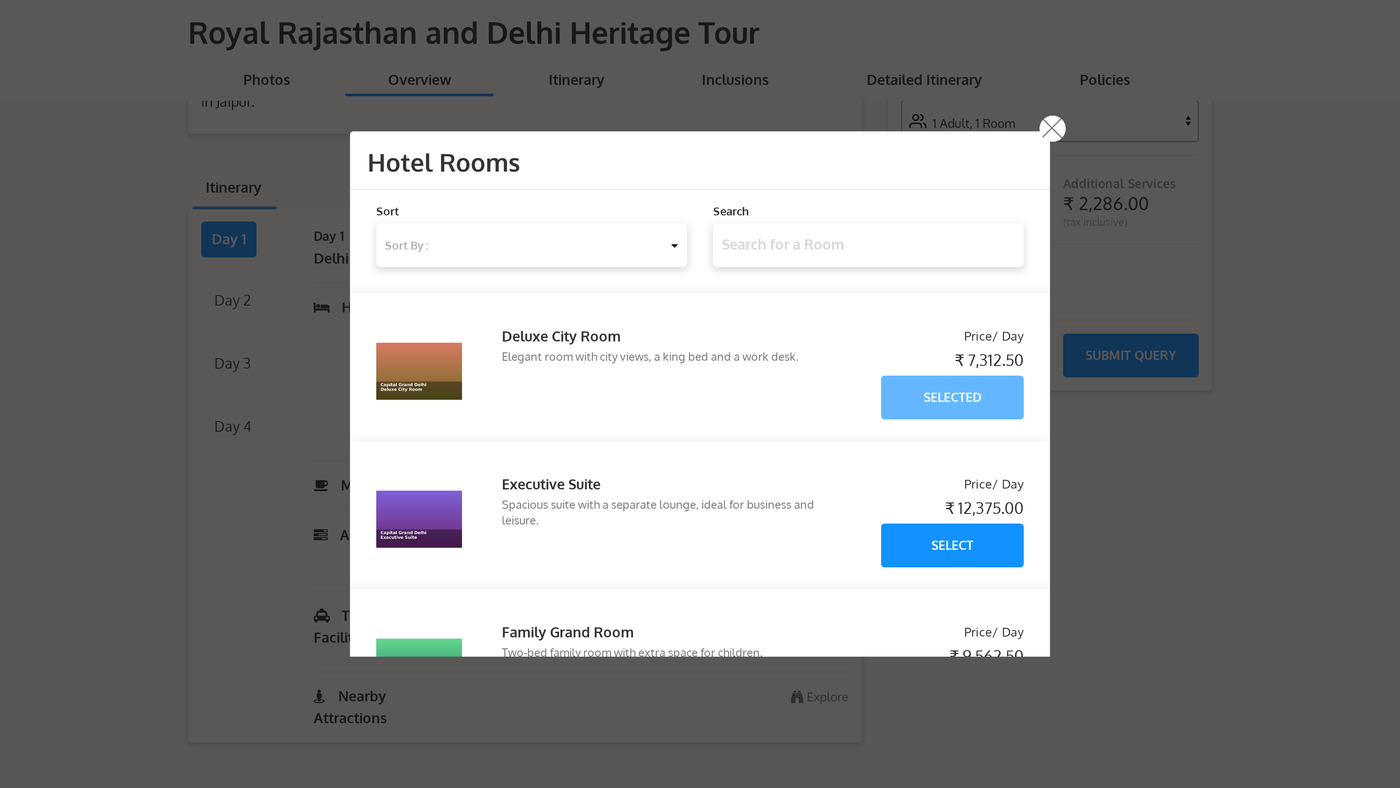Select Day 2 in the itinerary
Viewport: 1400px width, 788px height.
click(x=232, y=300)
